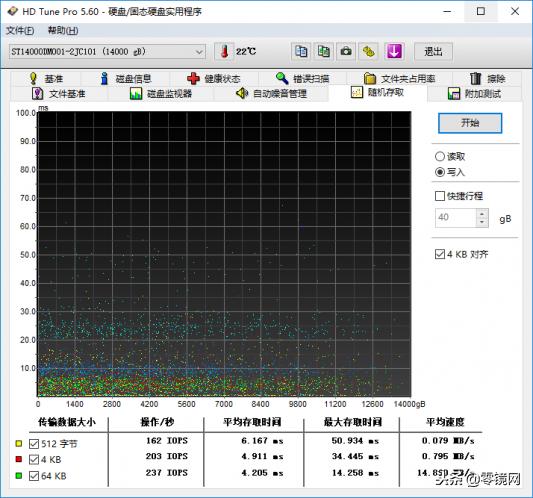The width and height of the screenshot is (533, 498).
Task: Switch to the 文件基准 tab
Action: tap(58, 93)
